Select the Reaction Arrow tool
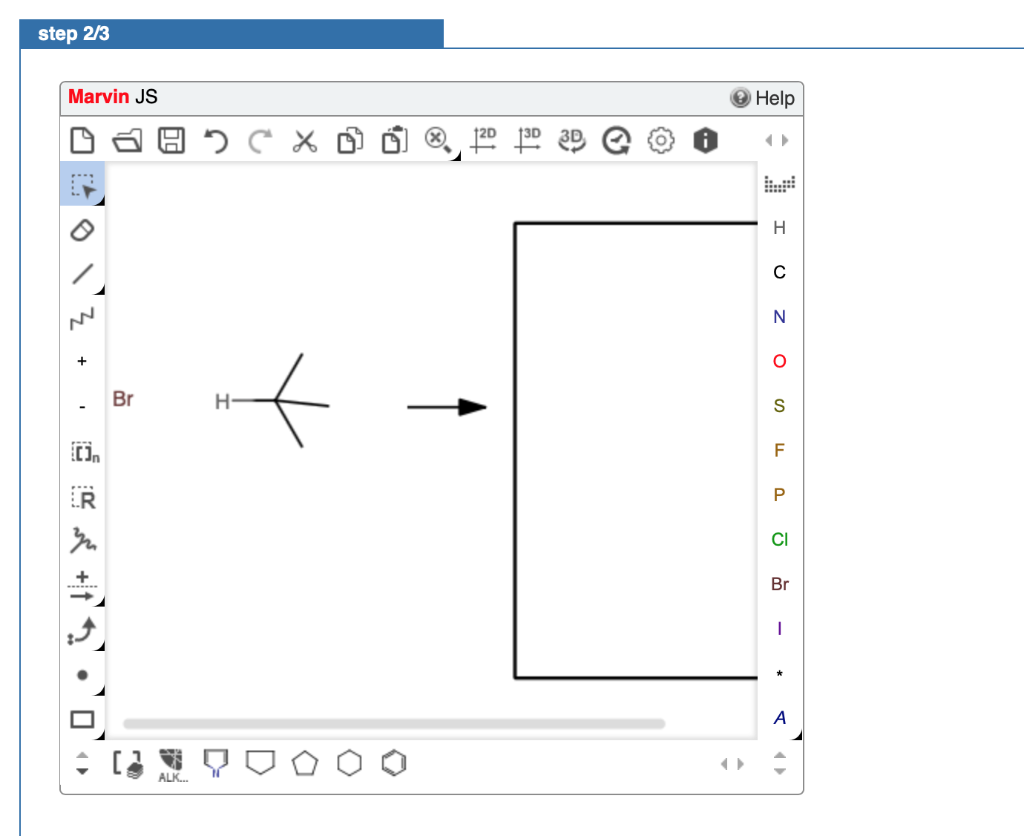The image size is (1024, 836). 83,585
